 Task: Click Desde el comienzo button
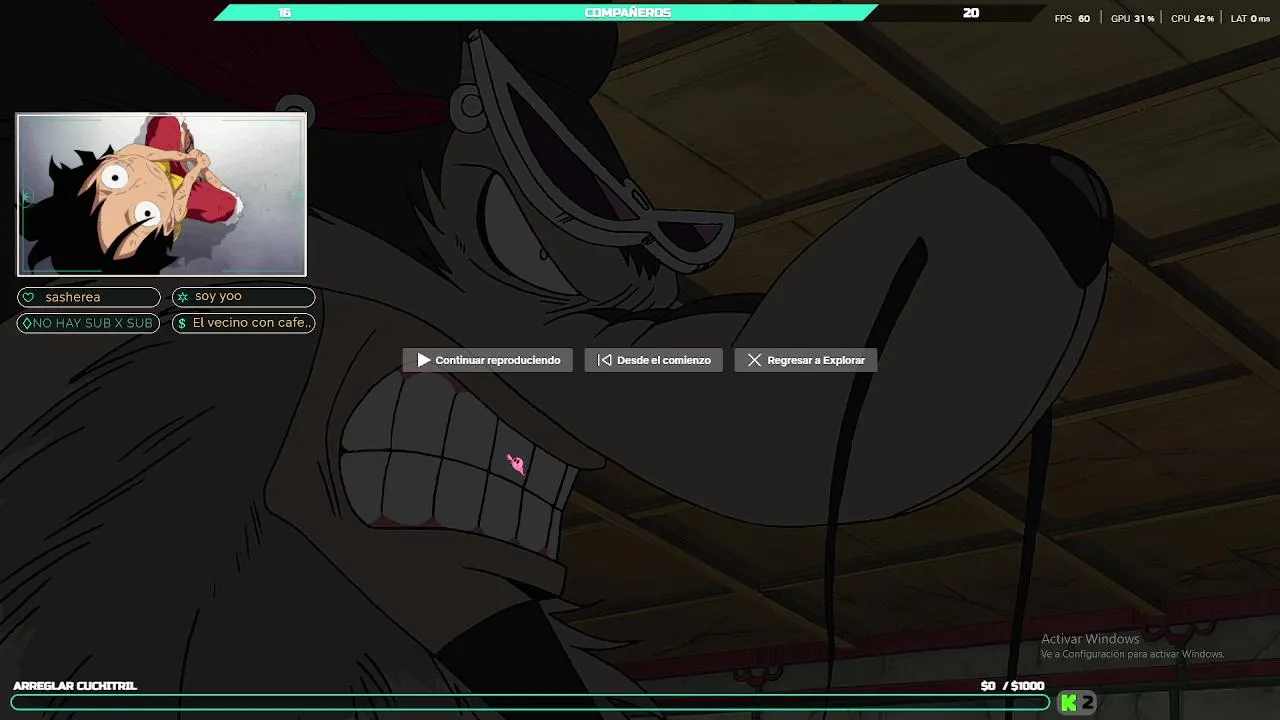point(653,360)
